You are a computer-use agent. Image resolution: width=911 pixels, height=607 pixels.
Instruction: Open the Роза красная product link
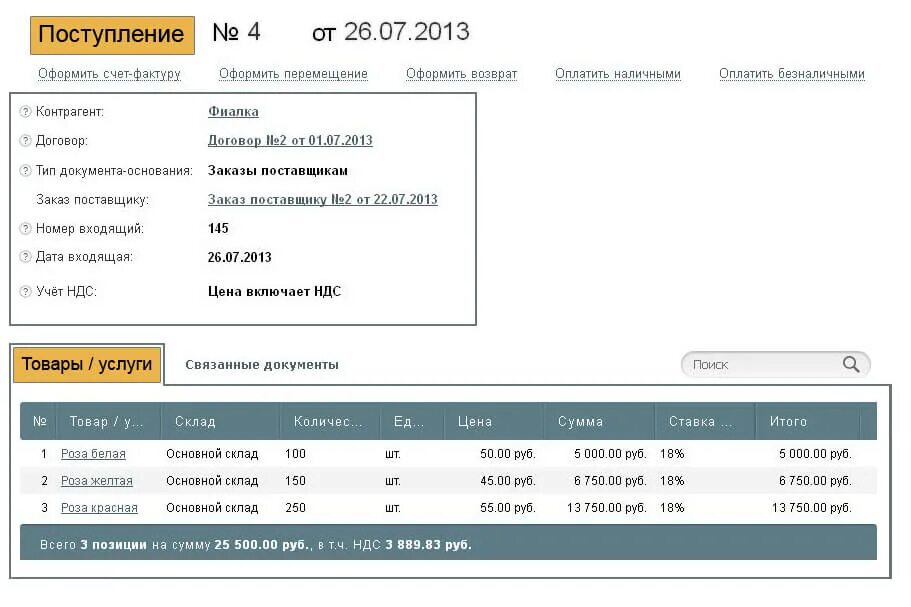click(x=99, y=508)
